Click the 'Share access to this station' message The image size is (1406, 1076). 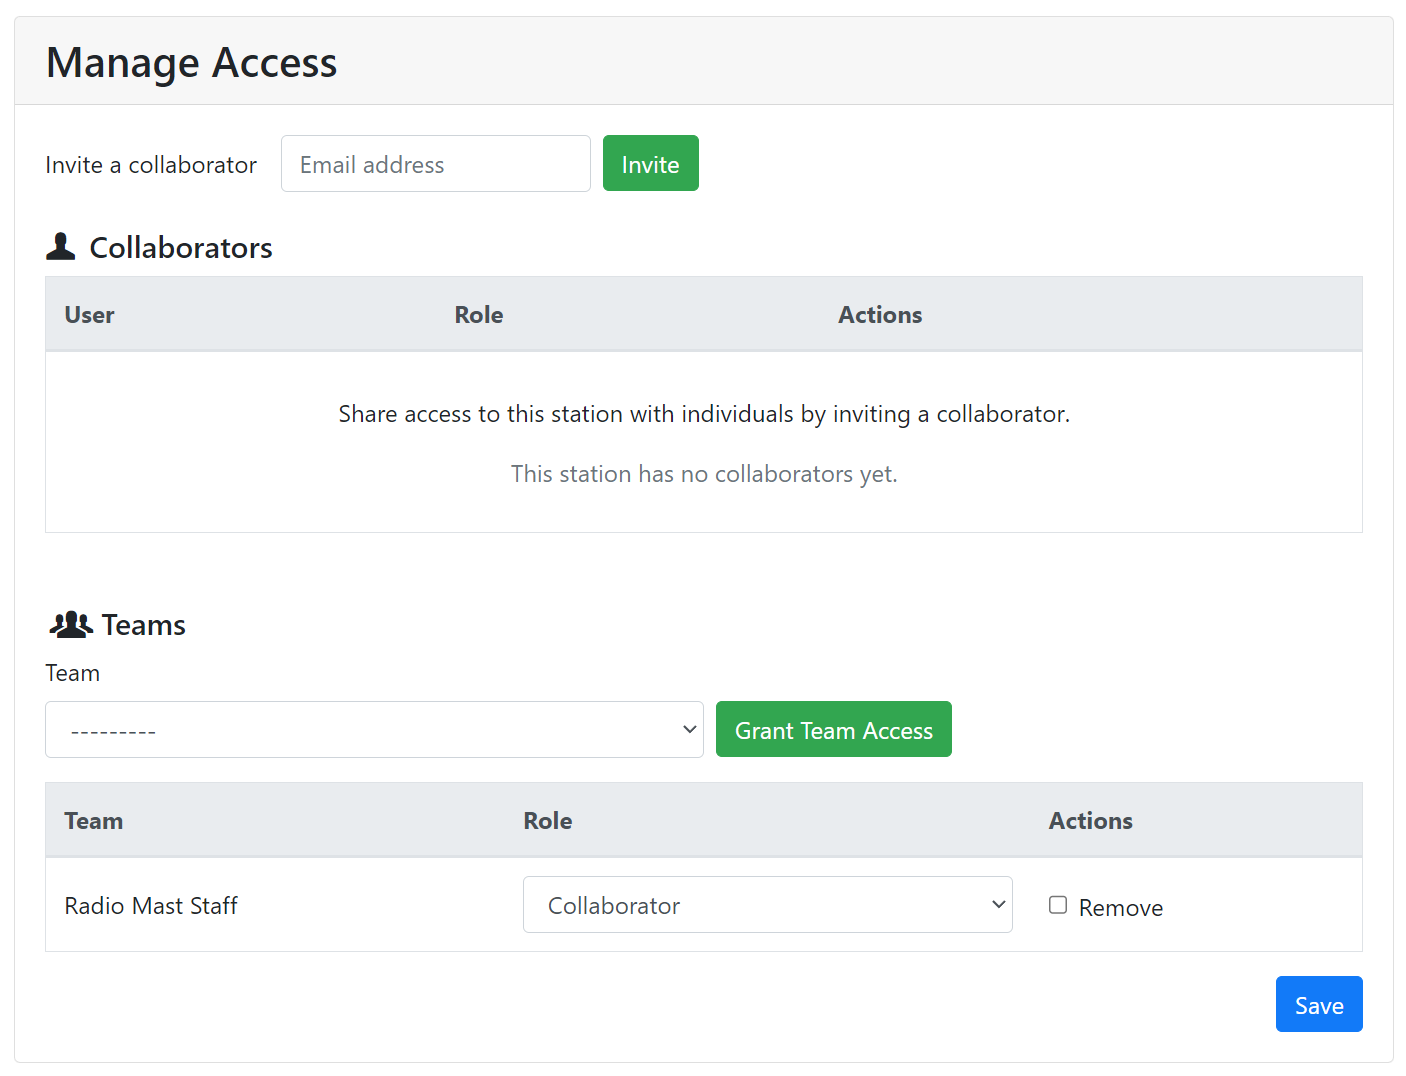(x=704, y=414)
